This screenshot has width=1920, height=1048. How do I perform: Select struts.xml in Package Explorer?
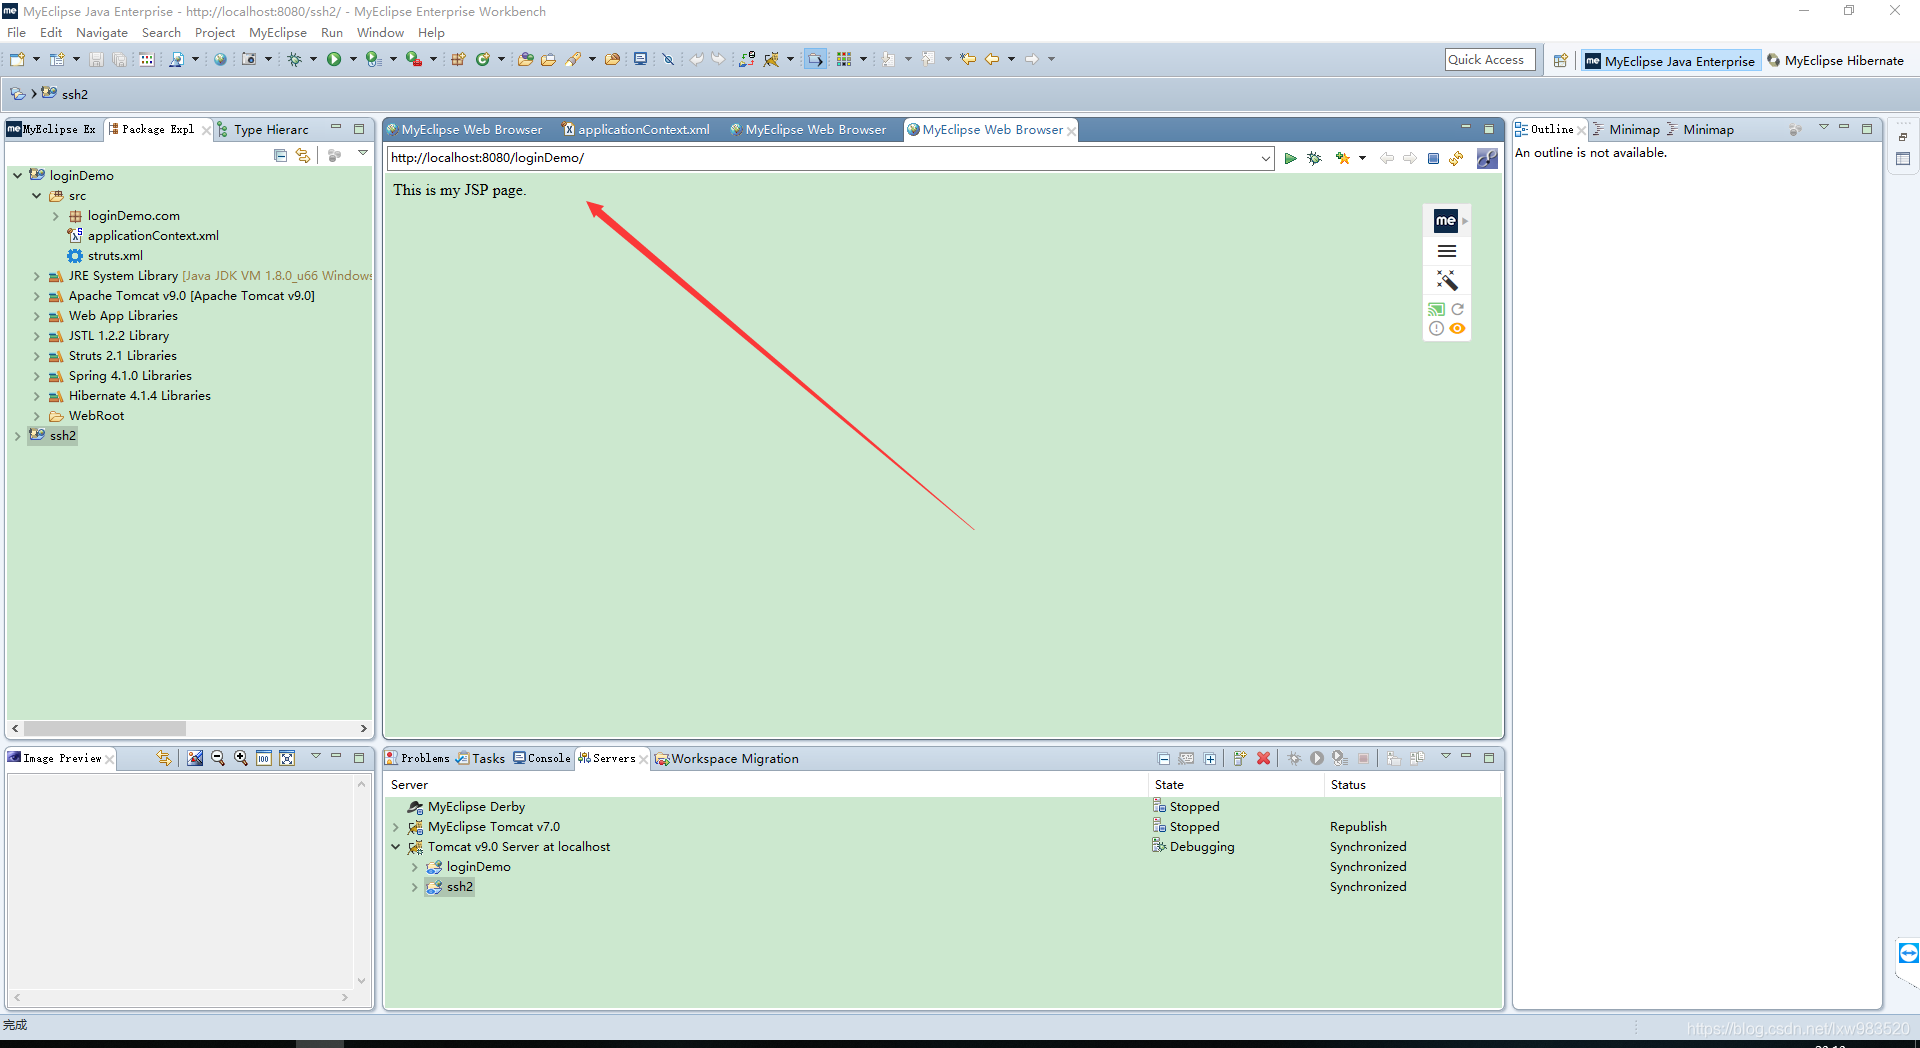pyautogui.click(x=105, y=256)
